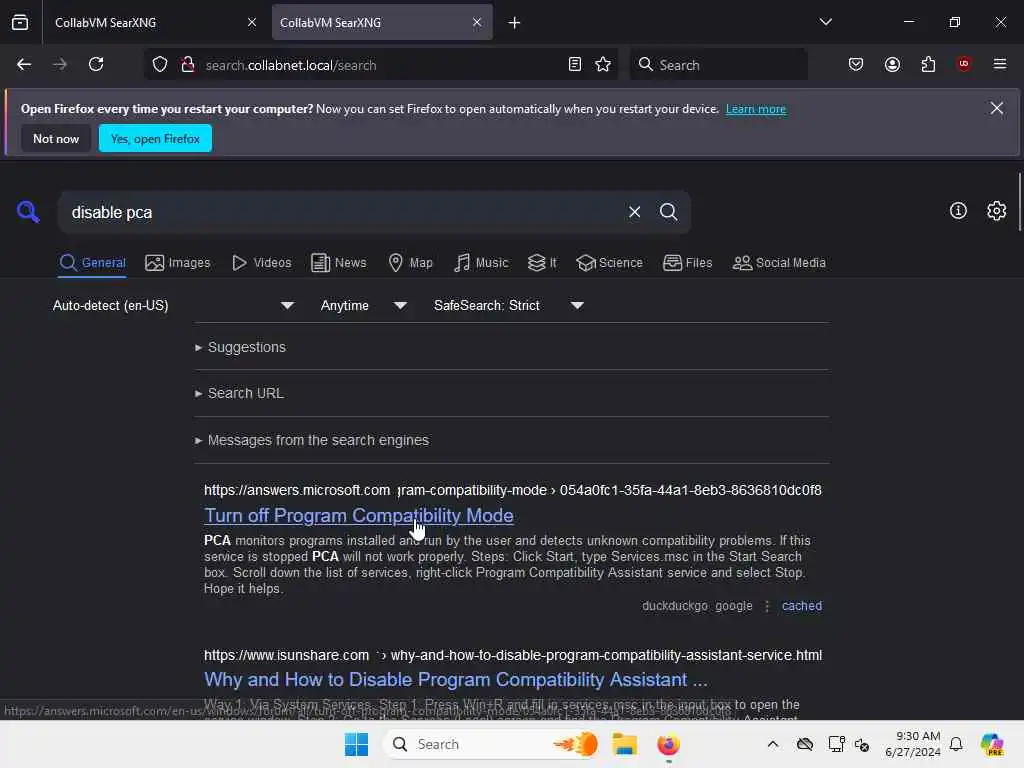The height and width of the screenshot is (768, 1024).
Task: Open Why and How to Disable PCA result
Action: [456, 679]
